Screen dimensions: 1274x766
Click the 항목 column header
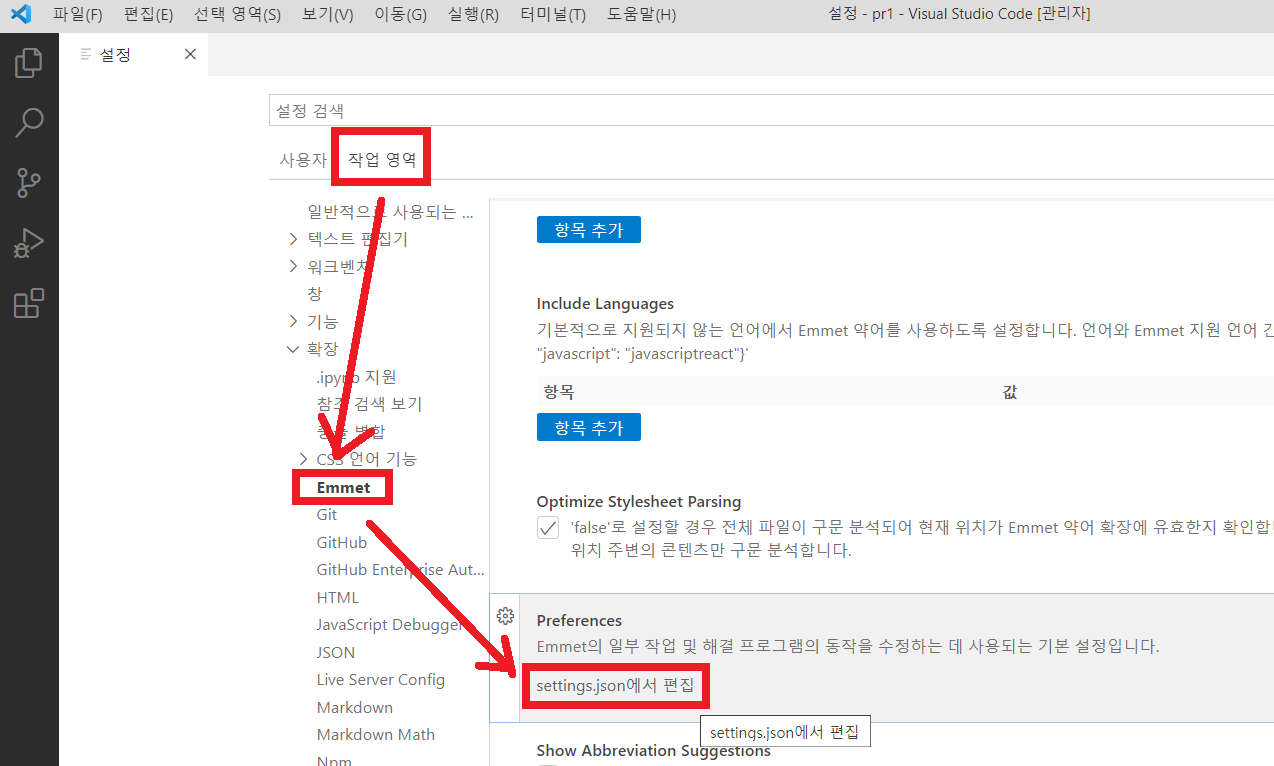pos(559,392)
